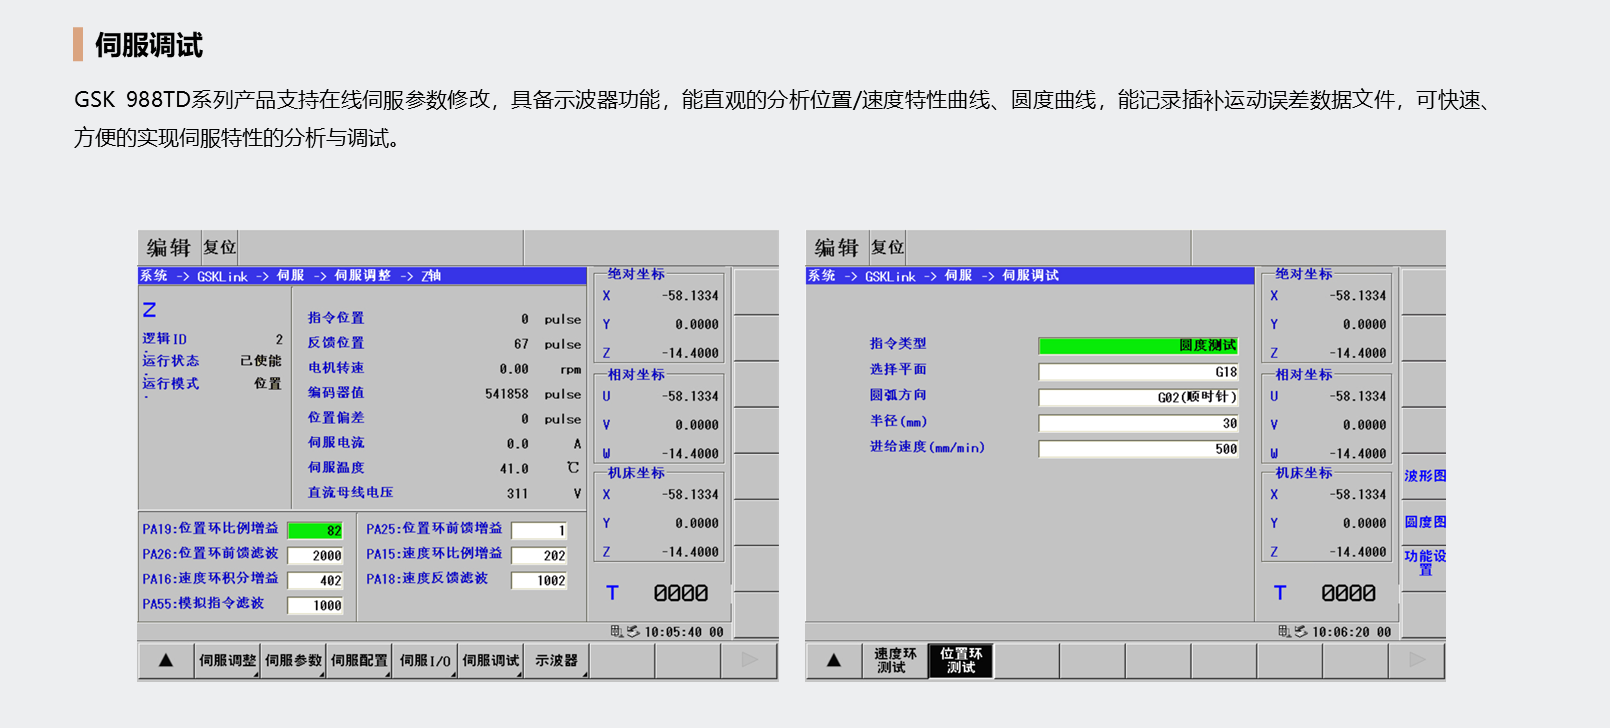Open the 波形图 waveform side button
This screenshot has height=728, width=1610.
tap(1424, 476)
